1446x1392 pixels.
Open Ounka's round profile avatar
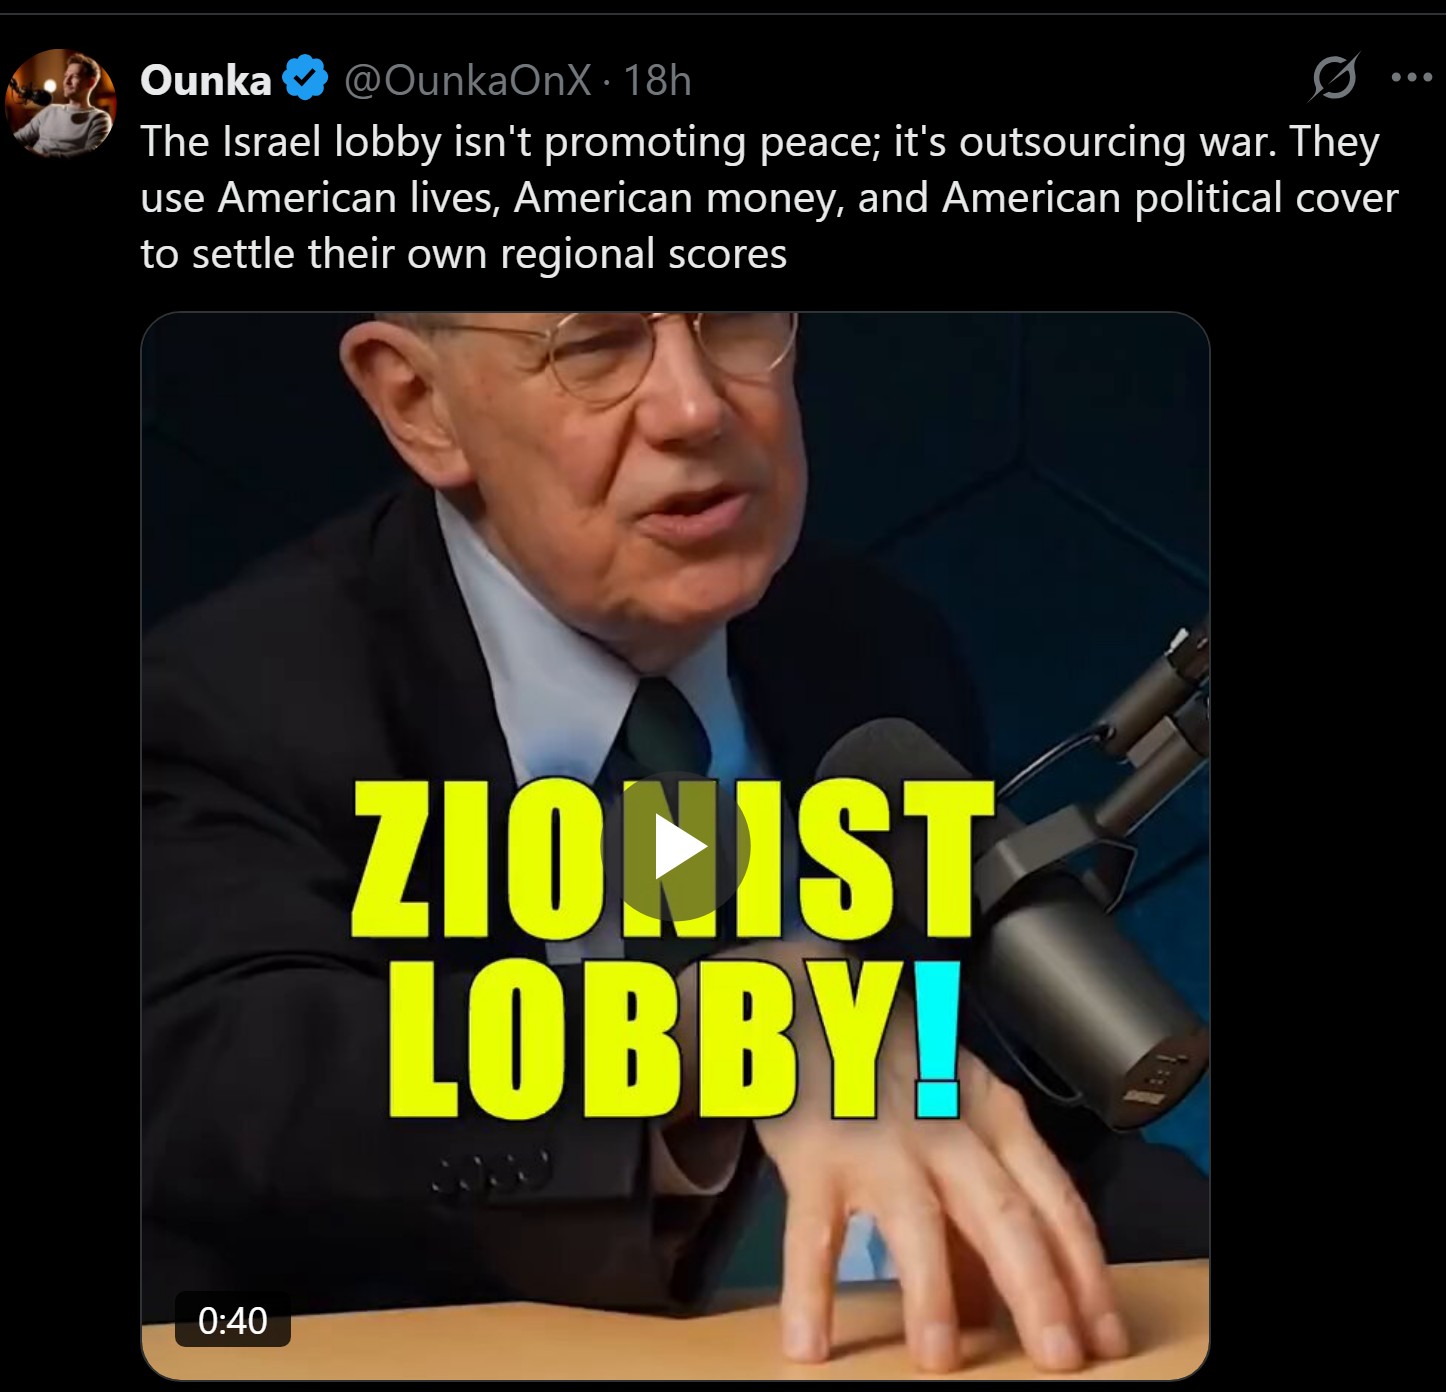pos(61,104)
